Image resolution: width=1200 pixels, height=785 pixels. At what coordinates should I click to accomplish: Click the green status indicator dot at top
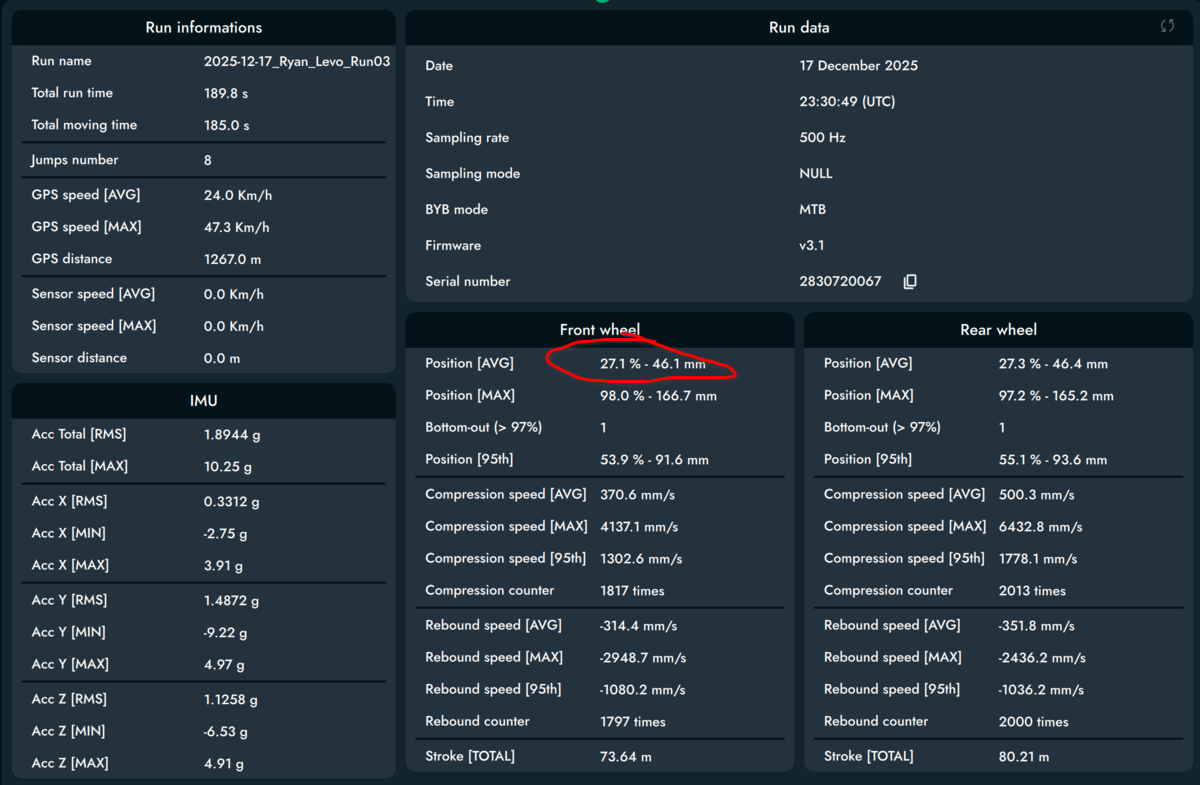point(600,4)
